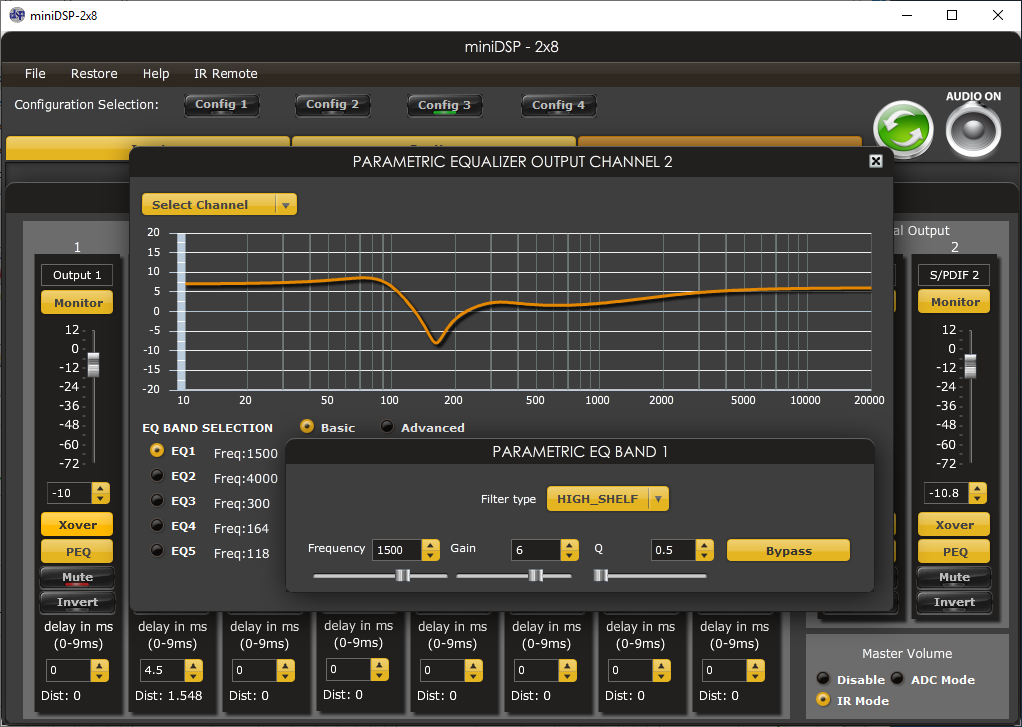1022x727 pixels.
Task: Open the IR Remote menu
Action: coord(226,74)
